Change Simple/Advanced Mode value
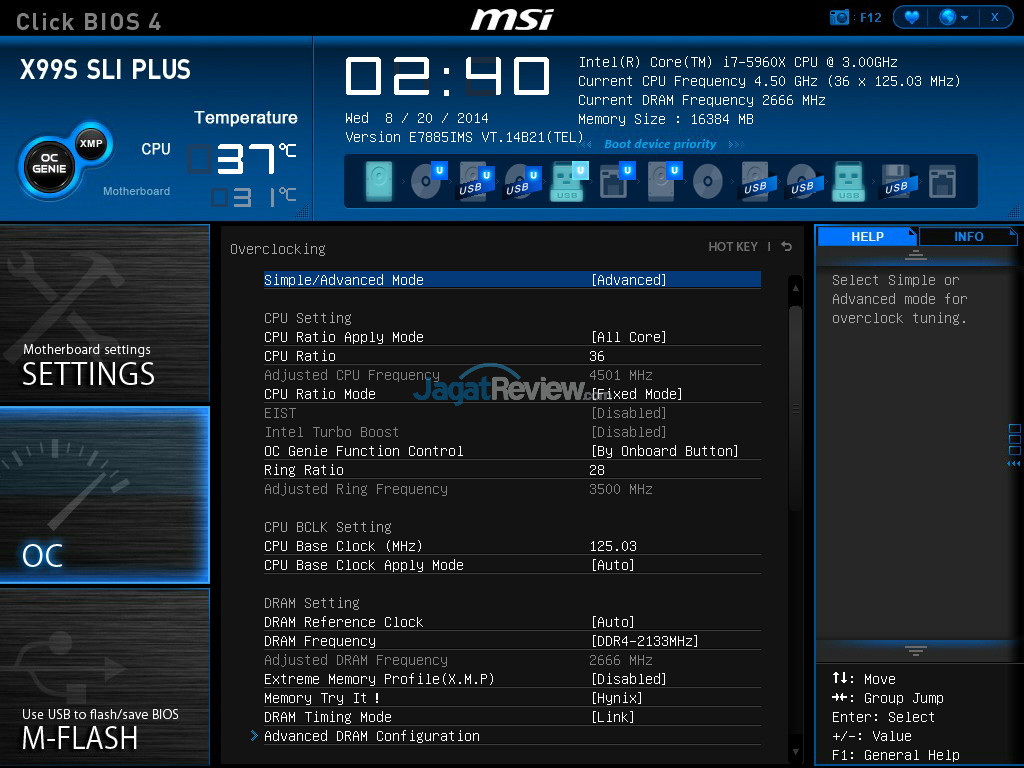Image resolution: width=1024 pixels, height=768 pixels. click(629, 280)
